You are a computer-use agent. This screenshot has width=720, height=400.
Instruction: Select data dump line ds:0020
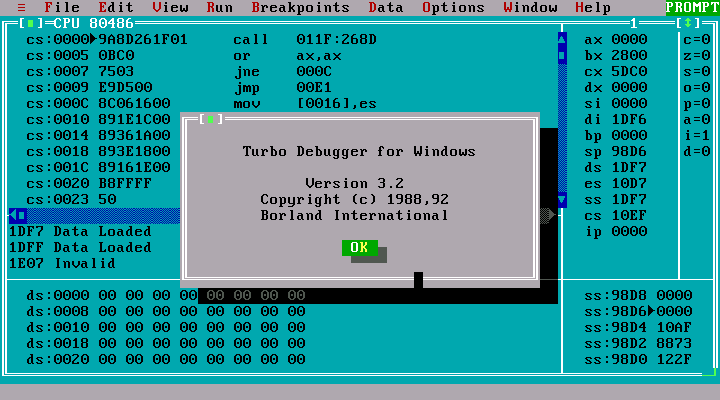coord(166,359)
